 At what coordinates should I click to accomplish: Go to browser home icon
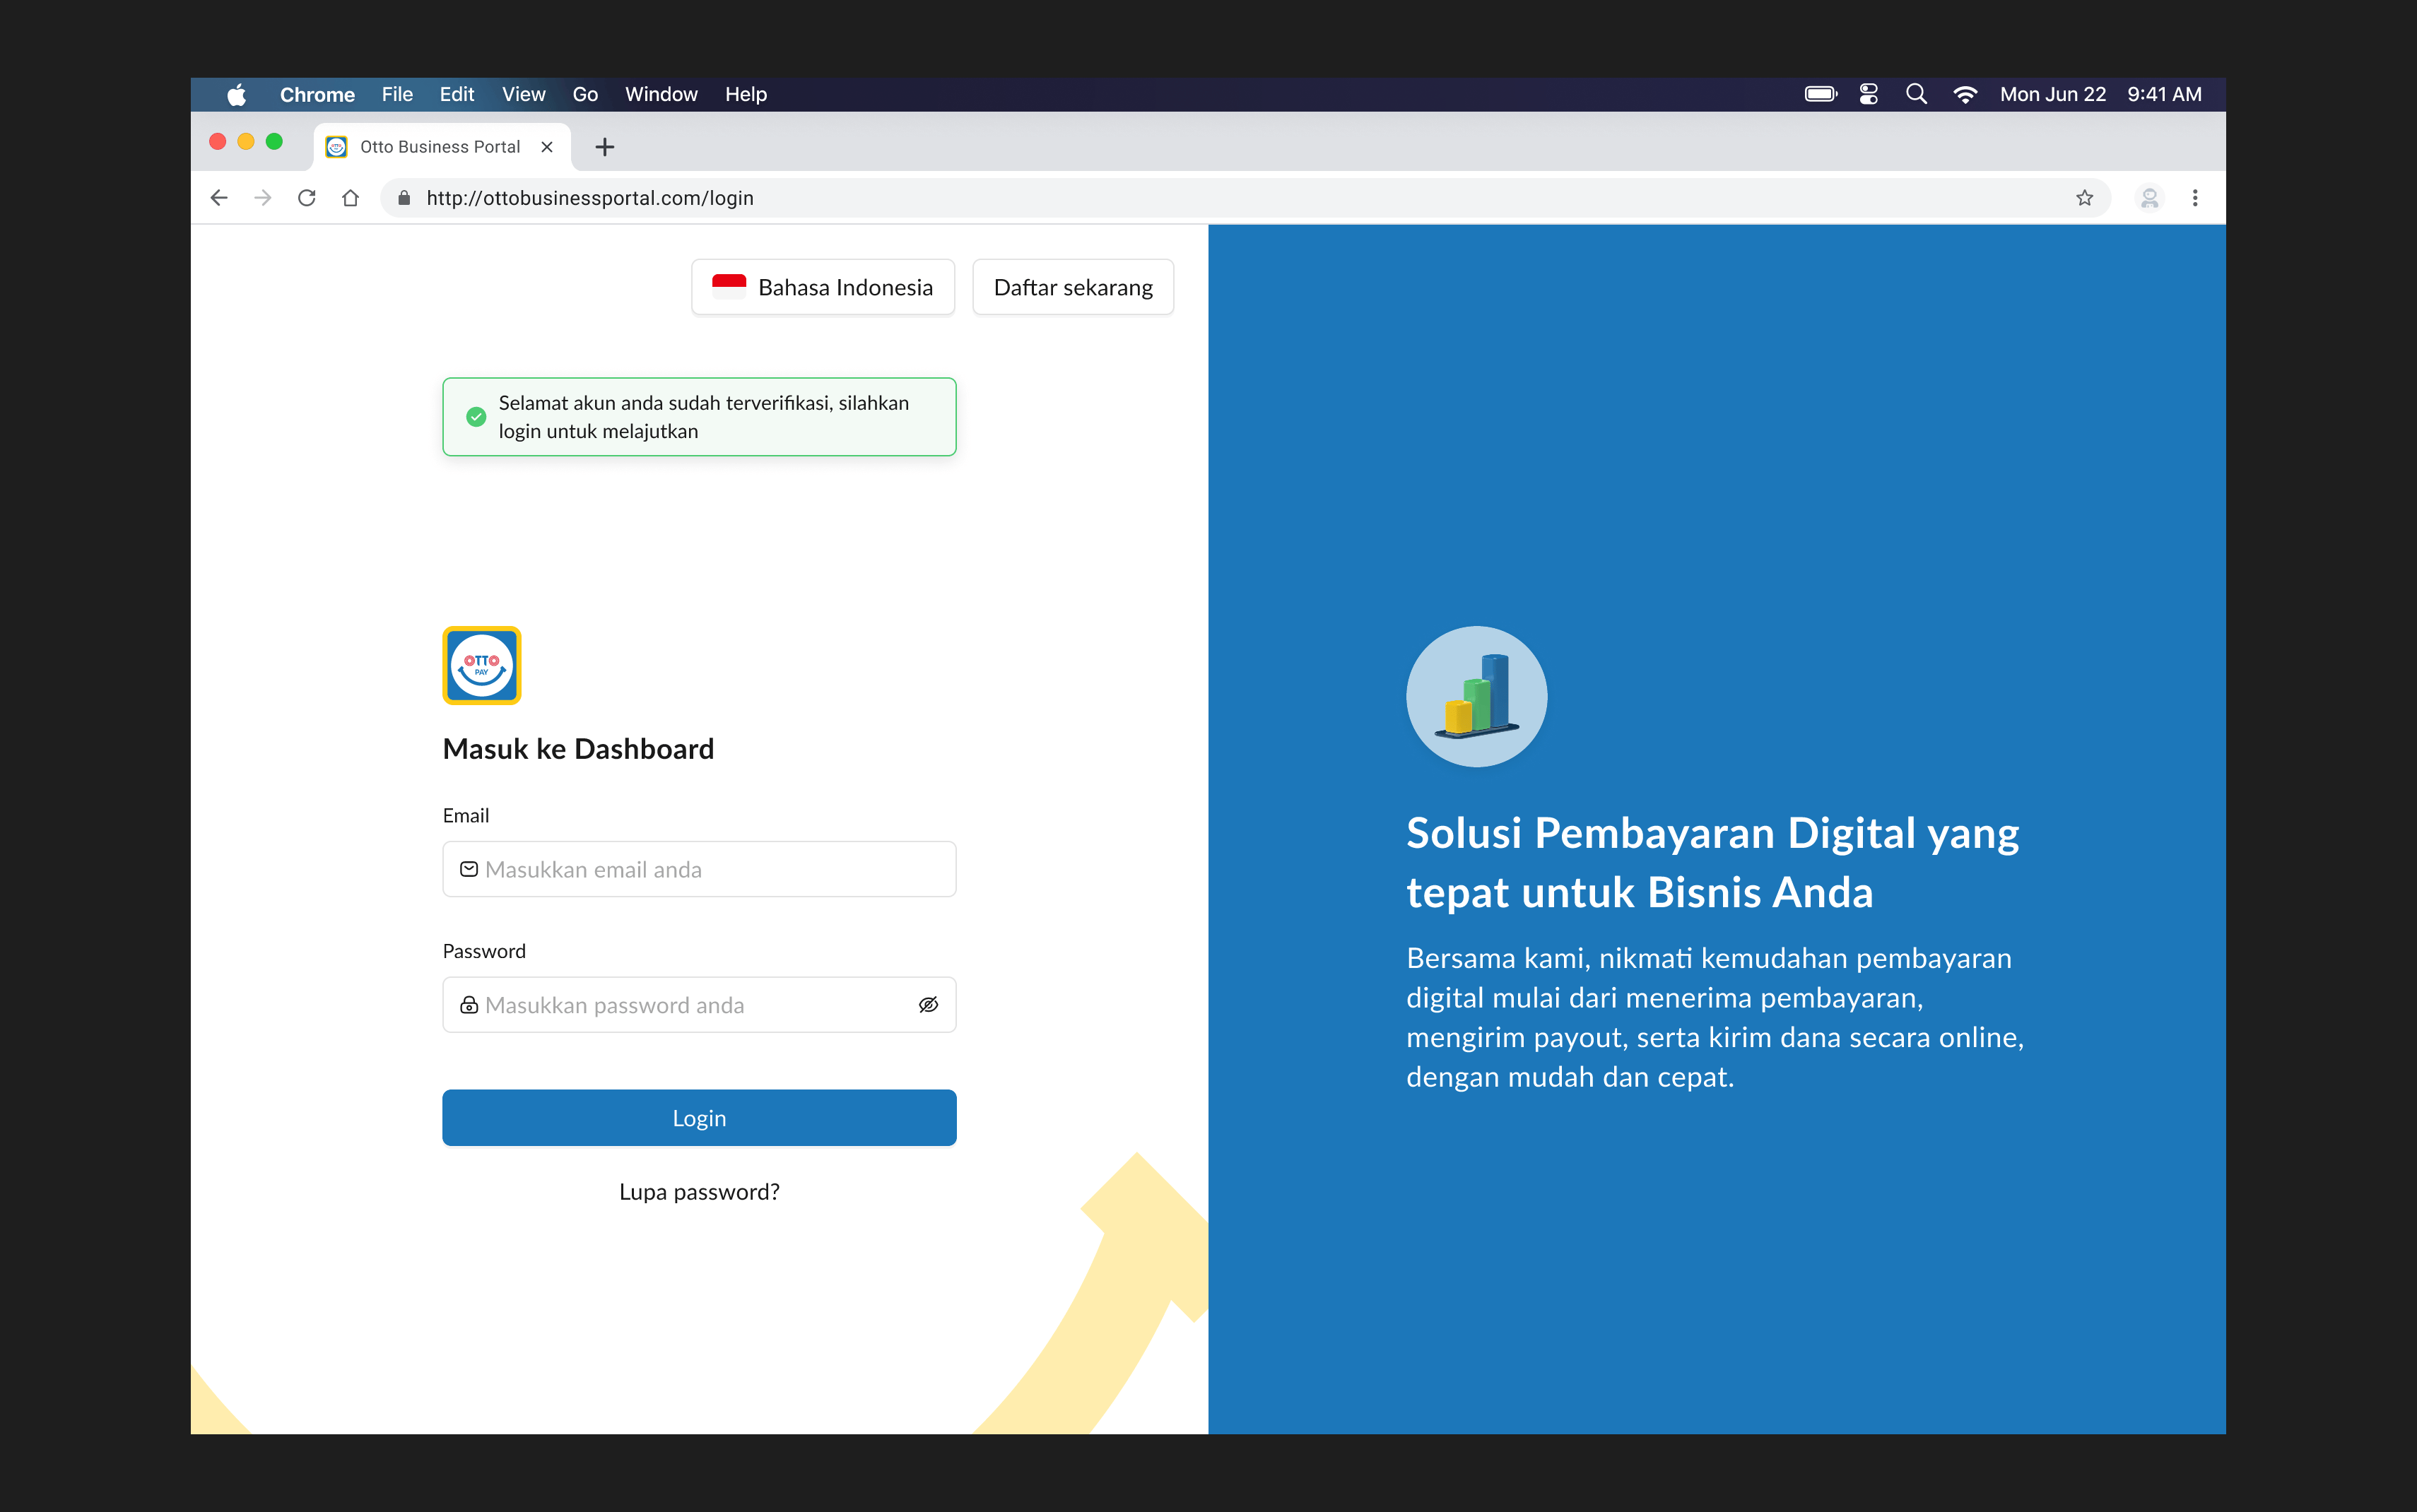pos(350,198)
